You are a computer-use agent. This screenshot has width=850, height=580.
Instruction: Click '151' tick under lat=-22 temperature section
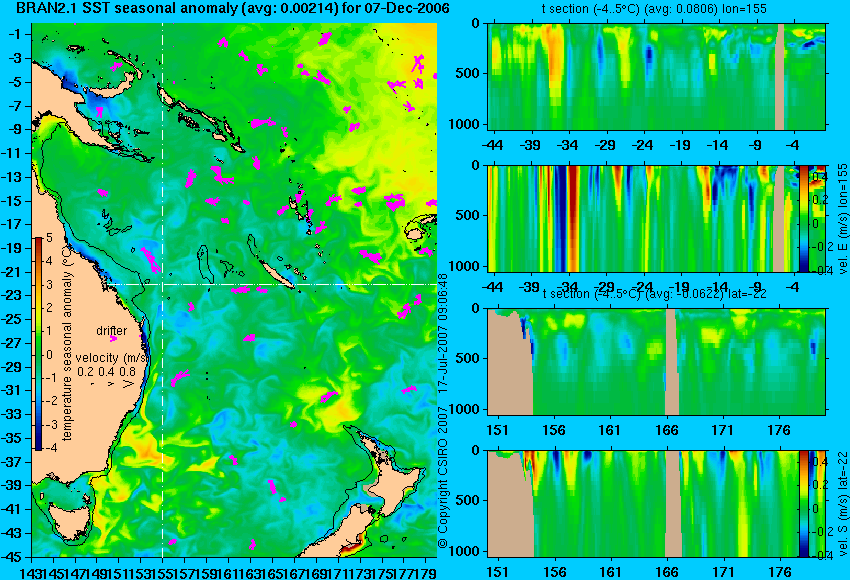click(x=497, y=430)
